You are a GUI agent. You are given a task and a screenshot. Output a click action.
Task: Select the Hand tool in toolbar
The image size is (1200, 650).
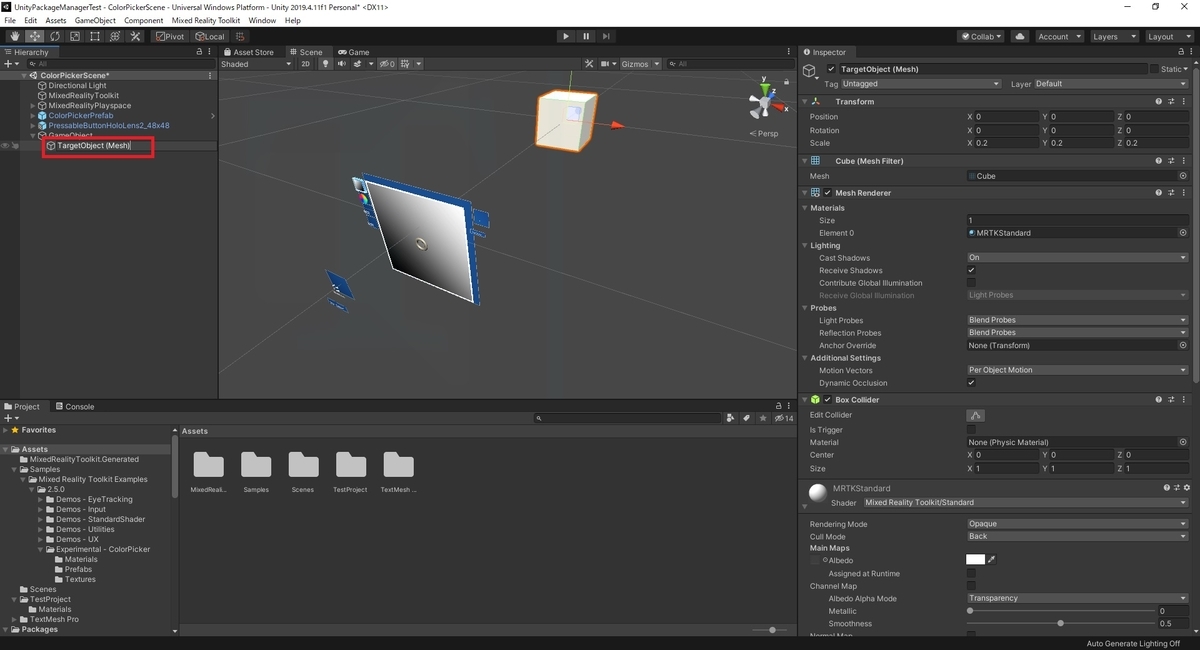coord(14,37)
